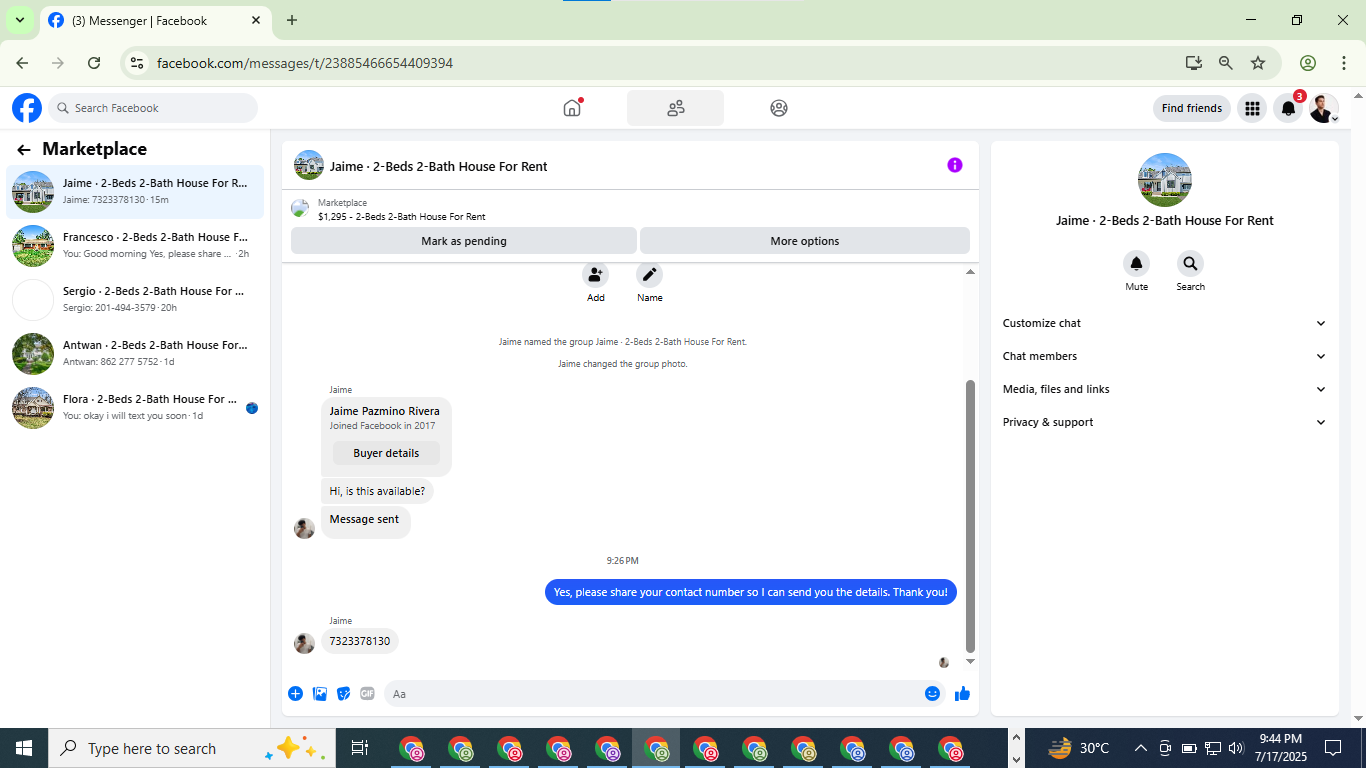Open the notifications bell with 3 badge

click(x=1288, y=108)
